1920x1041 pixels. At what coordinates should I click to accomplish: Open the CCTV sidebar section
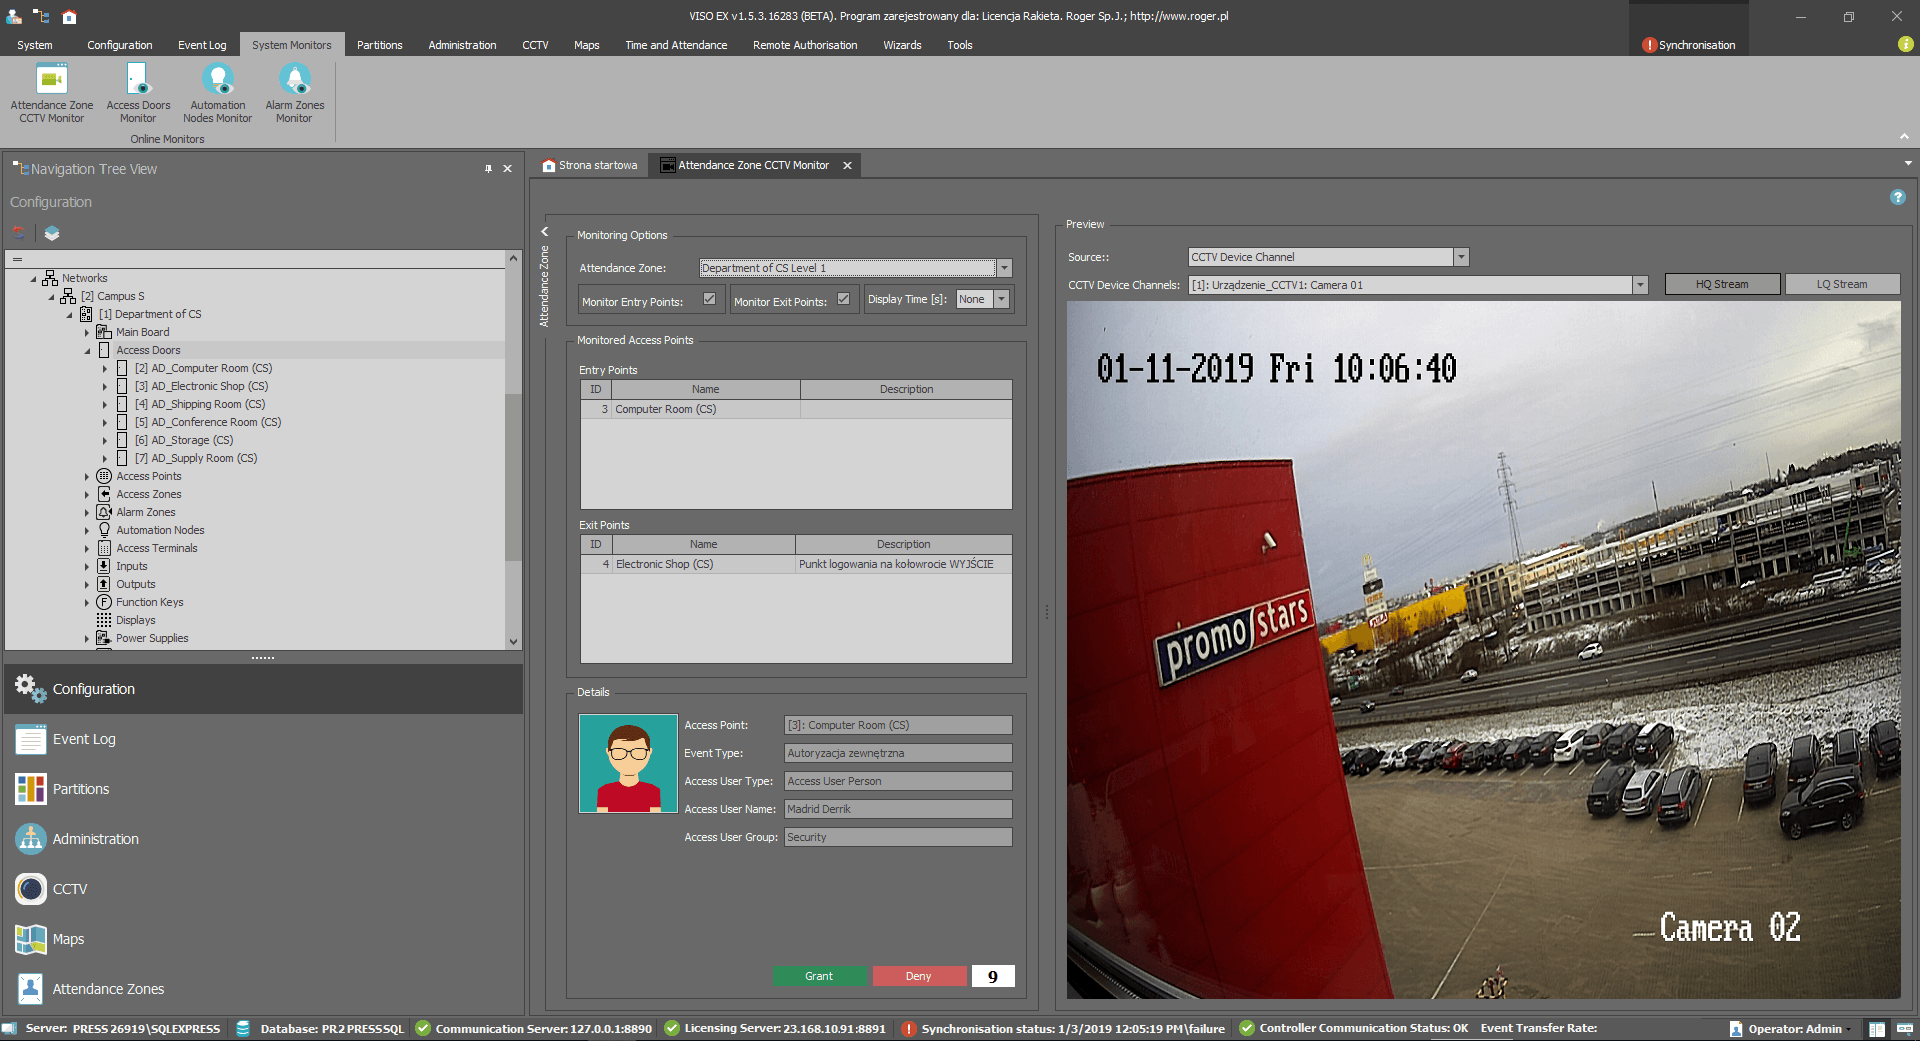(70, 889)
